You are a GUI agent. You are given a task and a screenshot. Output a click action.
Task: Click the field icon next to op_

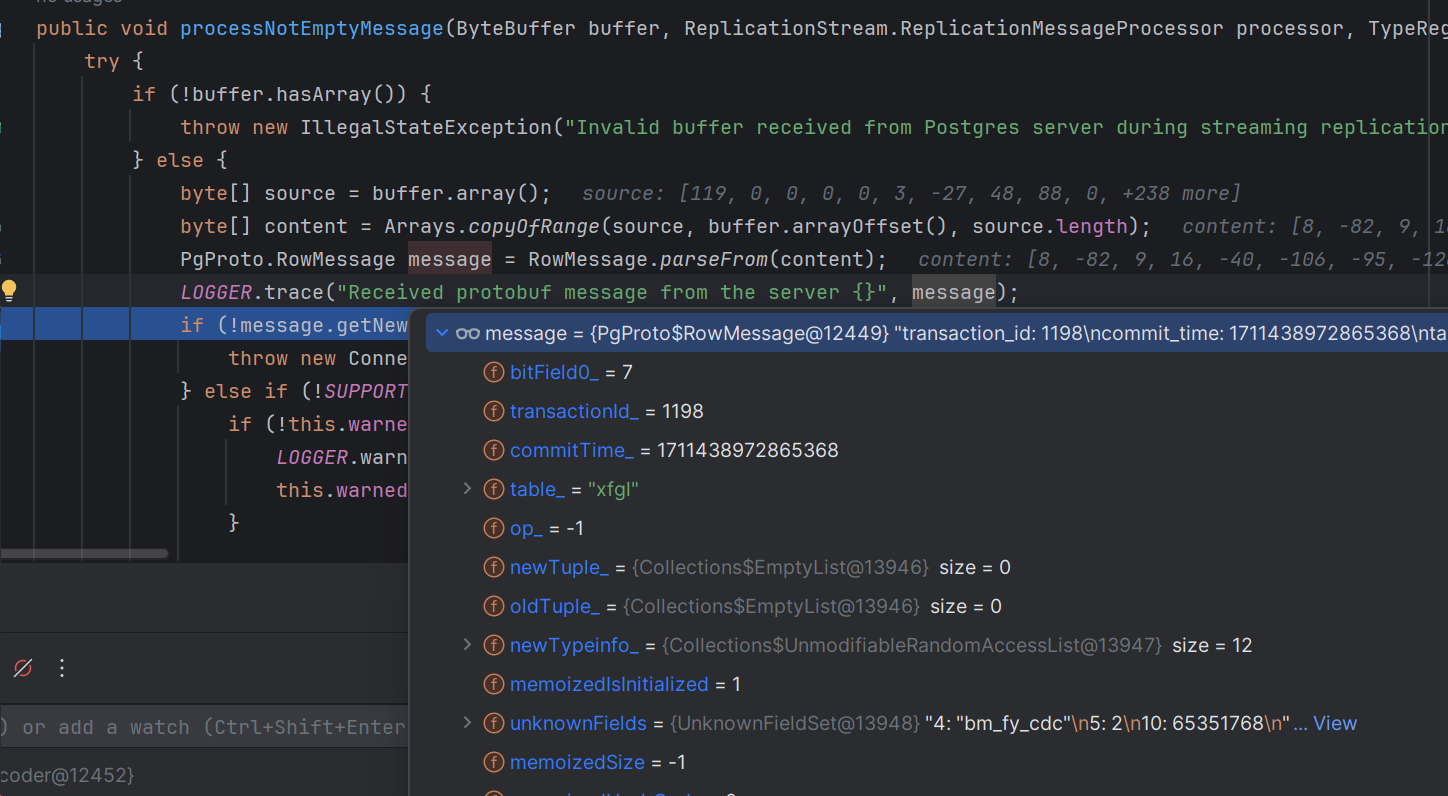tap(493, 528)
